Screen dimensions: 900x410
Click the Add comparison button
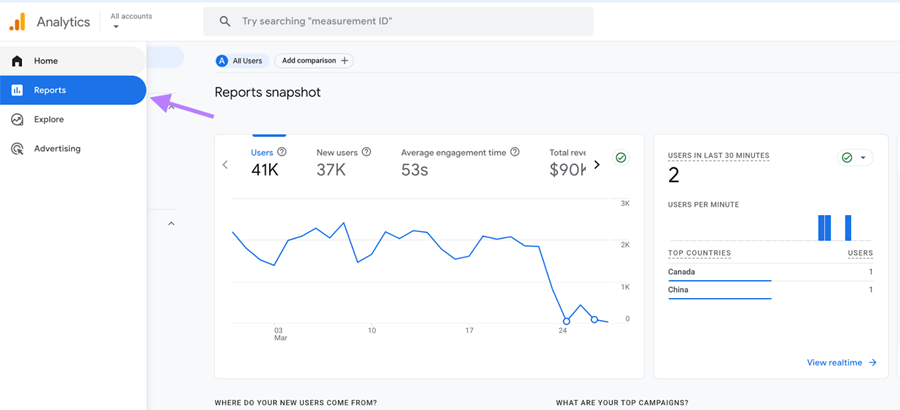[314, 61]
